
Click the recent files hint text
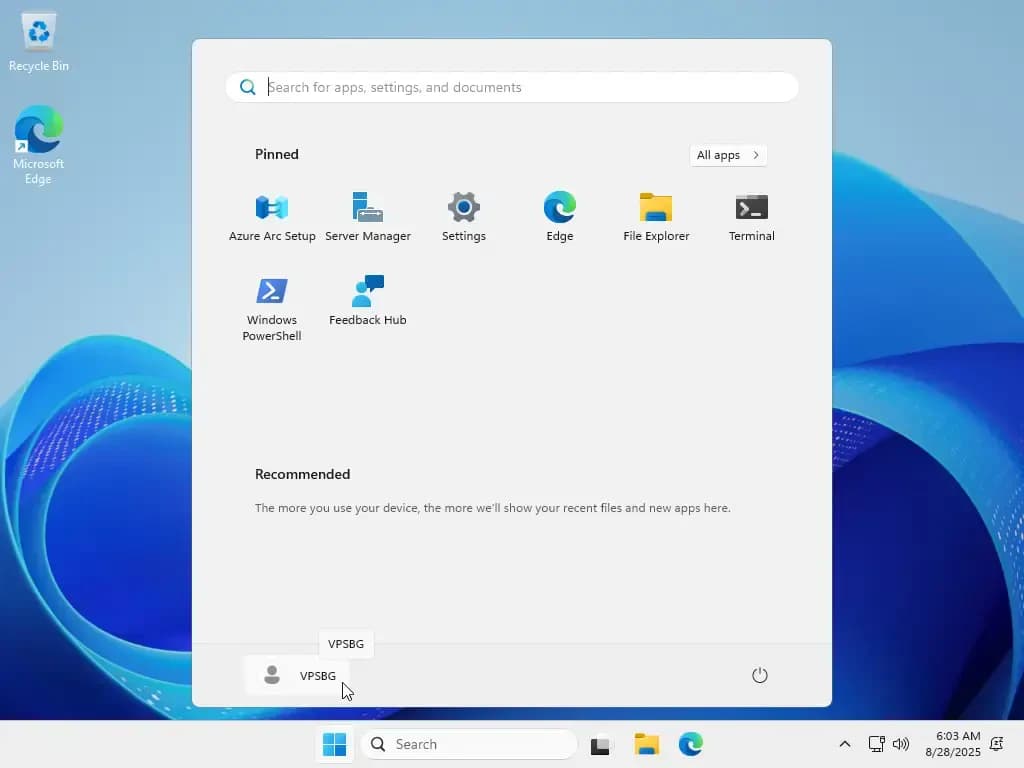pyautogui.click(x=492, y=507)
